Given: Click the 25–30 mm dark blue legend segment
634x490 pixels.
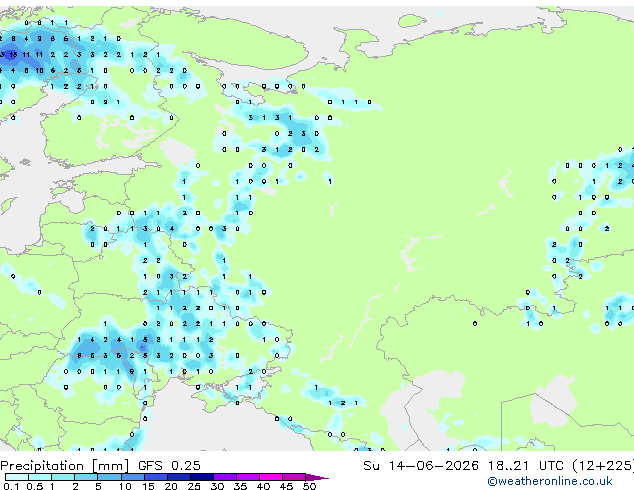Looking at the screenshot, I should pyautogui.click(x=202, y=477).
